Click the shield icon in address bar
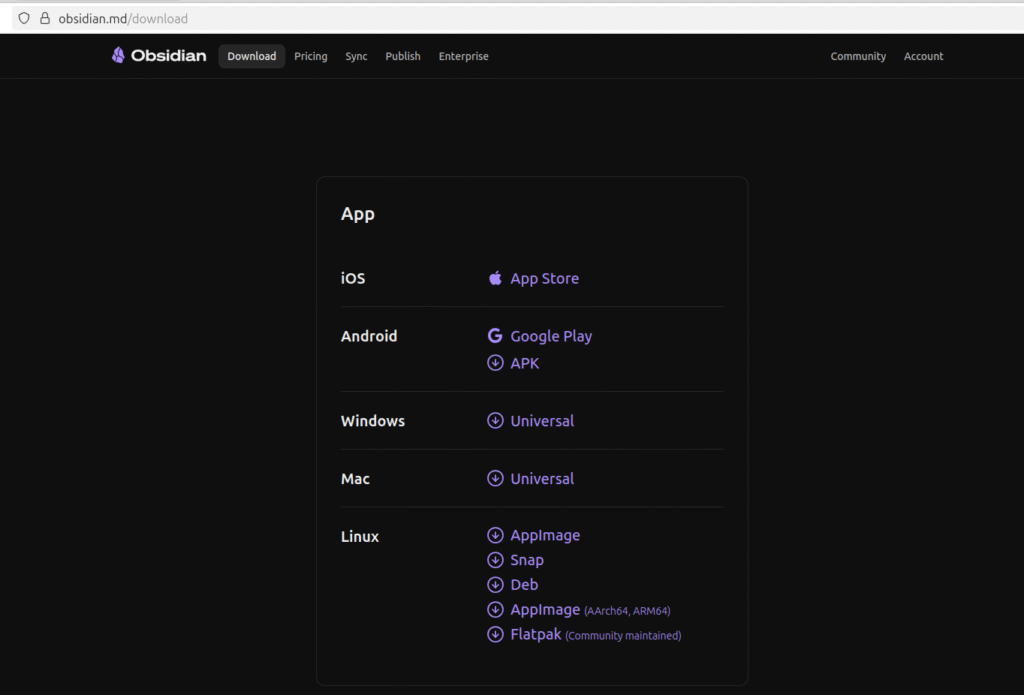1024x695 pixels. pyautogui.click(x=24, y=18)
